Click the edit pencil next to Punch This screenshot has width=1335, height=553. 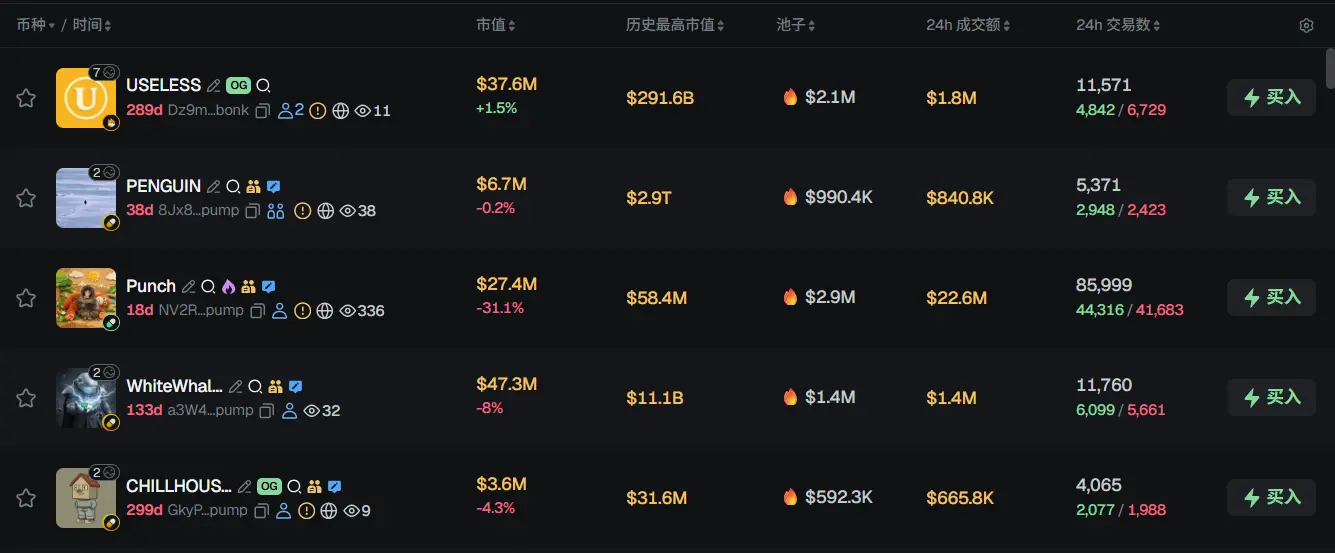click(x=188, y=286)
